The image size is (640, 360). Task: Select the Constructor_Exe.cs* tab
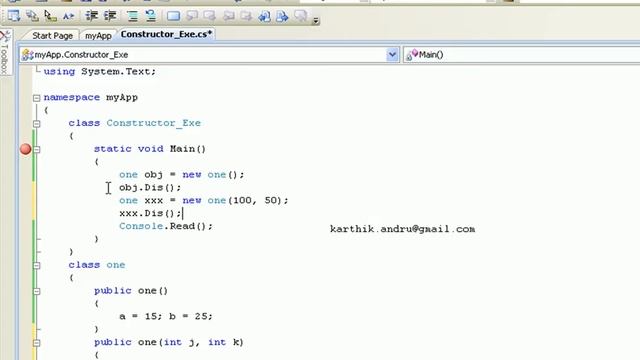(x=166, y=34)
